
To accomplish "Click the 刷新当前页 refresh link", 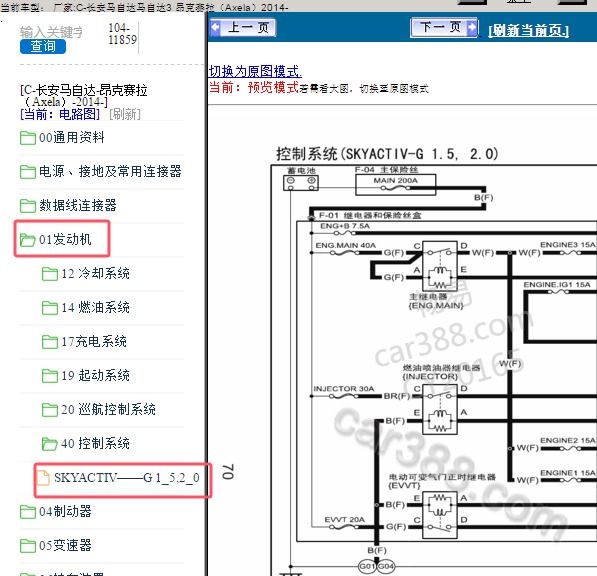I will [528, 30].
